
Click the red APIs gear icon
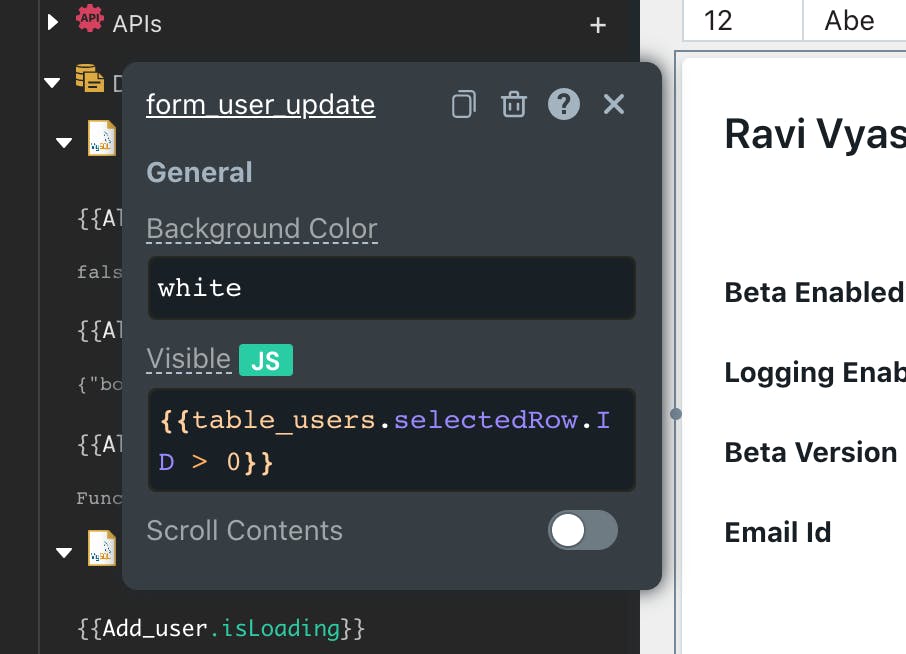point(90,20)
